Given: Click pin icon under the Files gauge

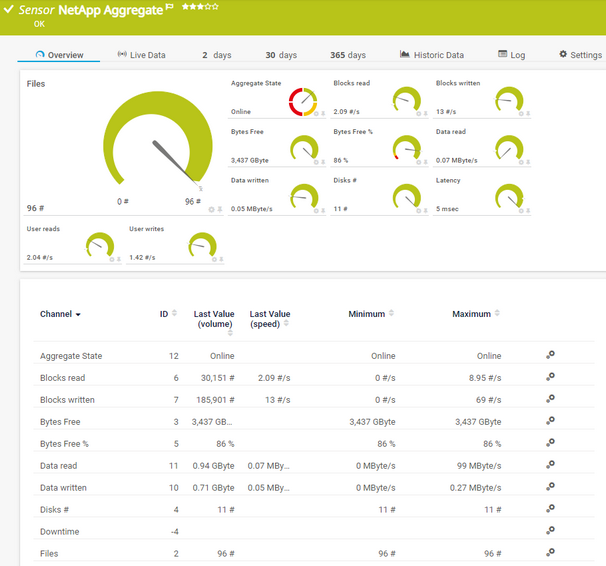Looking at the screenshot, I should (x=220, y=209).
